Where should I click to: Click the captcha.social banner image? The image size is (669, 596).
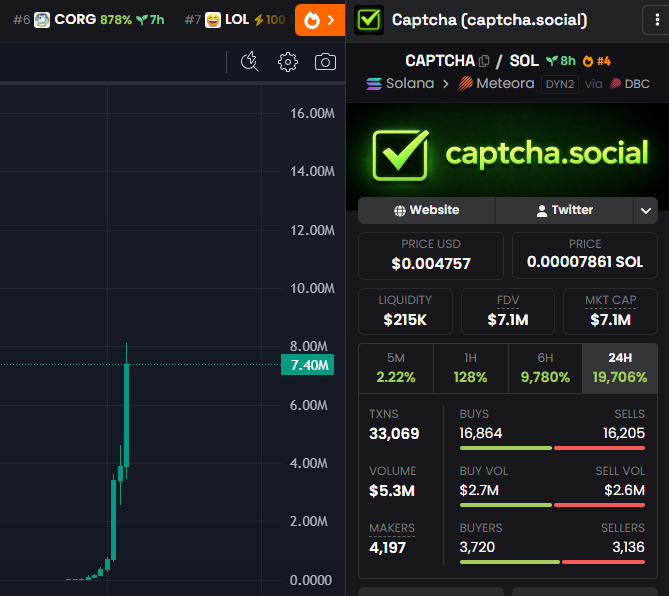pos(508,154)
